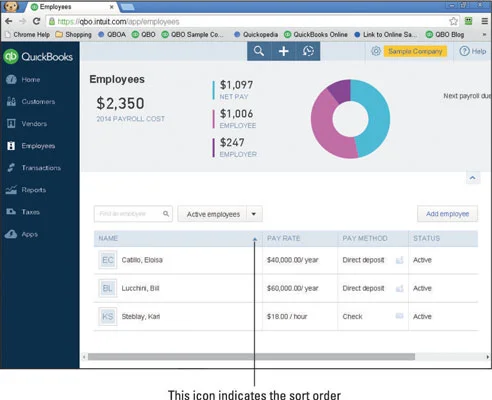
Task: Open Vendors in the sidebar
Action: pyautogui.click(x=34, y=124)
